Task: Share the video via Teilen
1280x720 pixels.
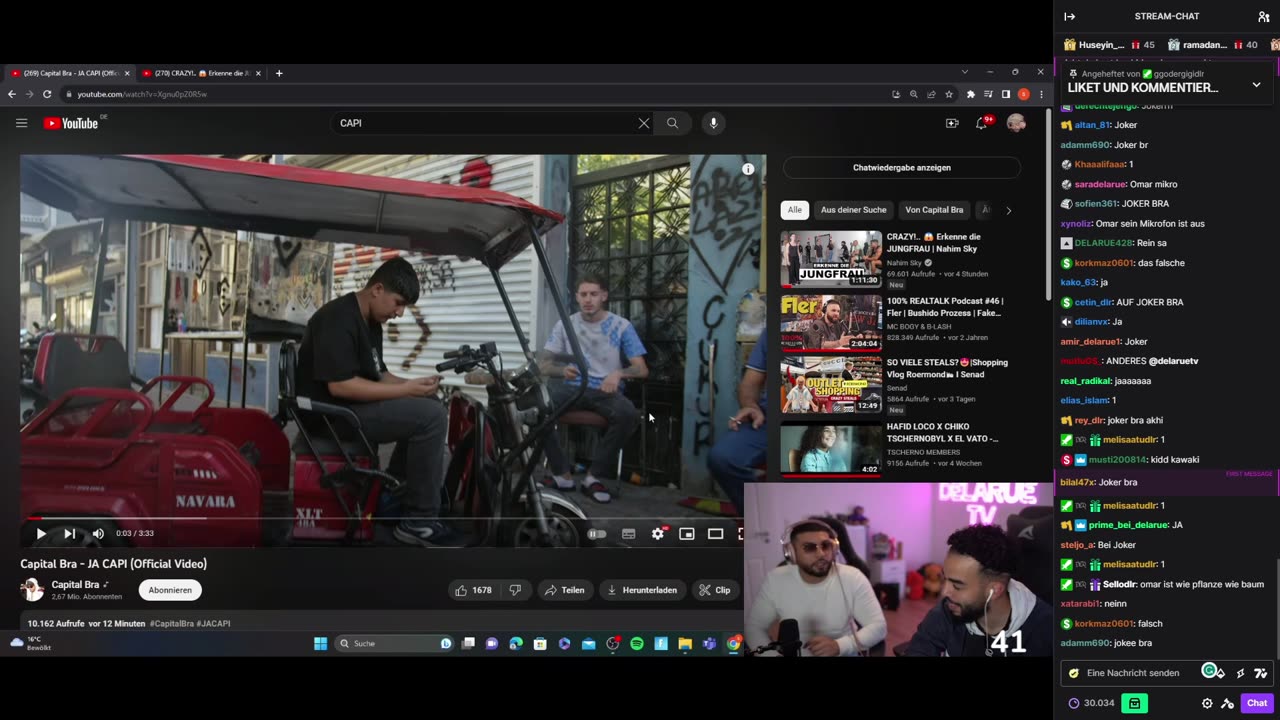Action: pyautogui.click(x=564, y=590)
